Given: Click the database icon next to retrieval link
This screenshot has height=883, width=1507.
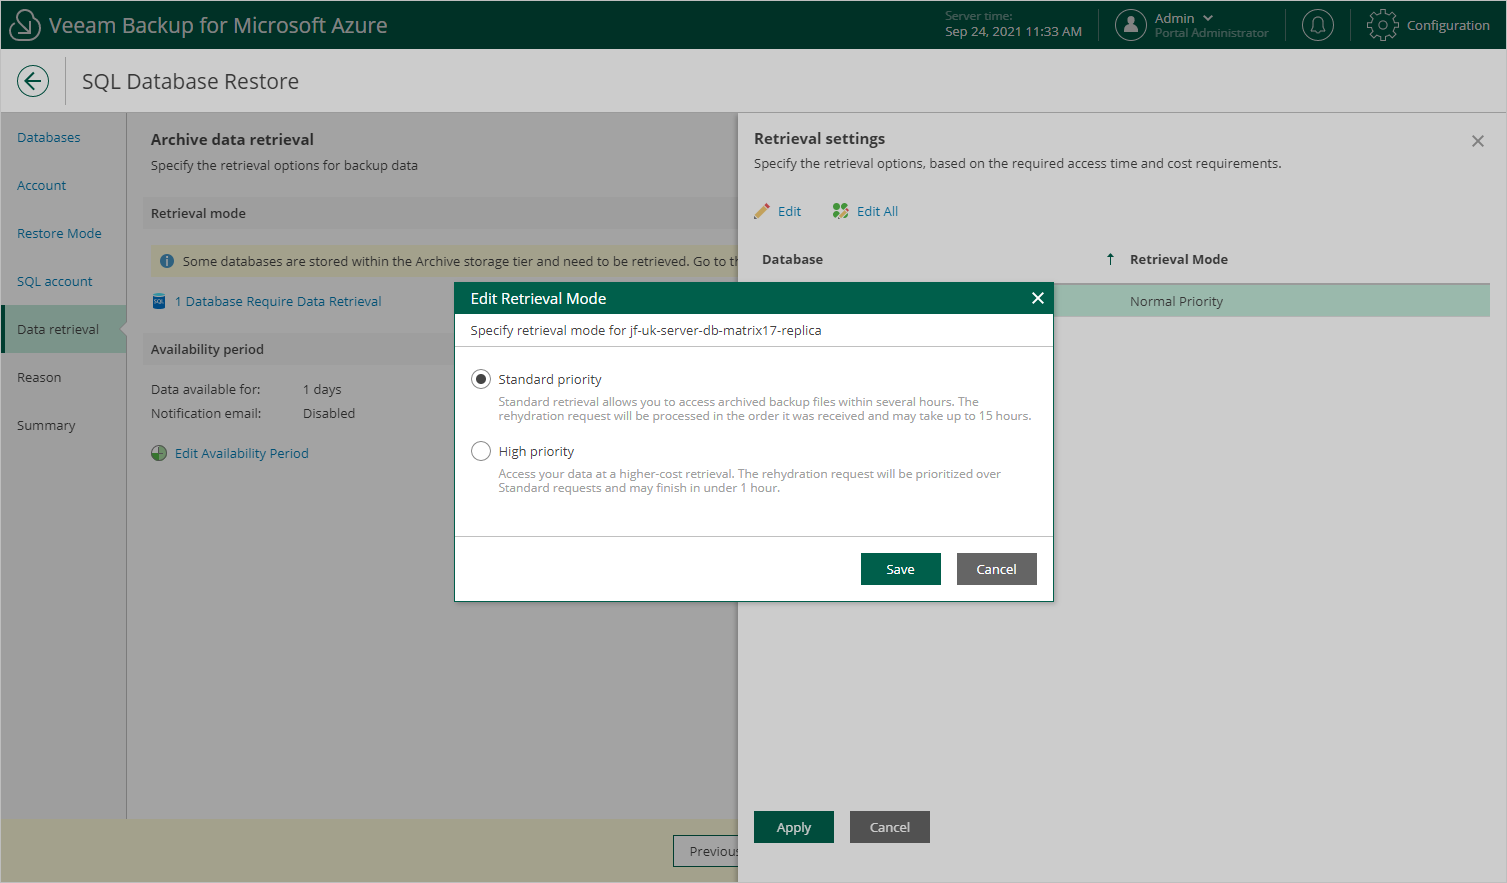Looking at the screenshot, I should click(159, 301).
